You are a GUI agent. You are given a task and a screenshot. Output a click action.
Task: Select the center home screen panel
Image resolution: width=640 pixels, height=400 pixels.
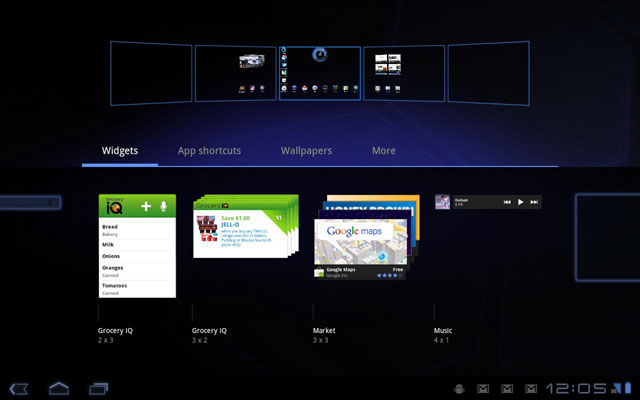point(319,72)
